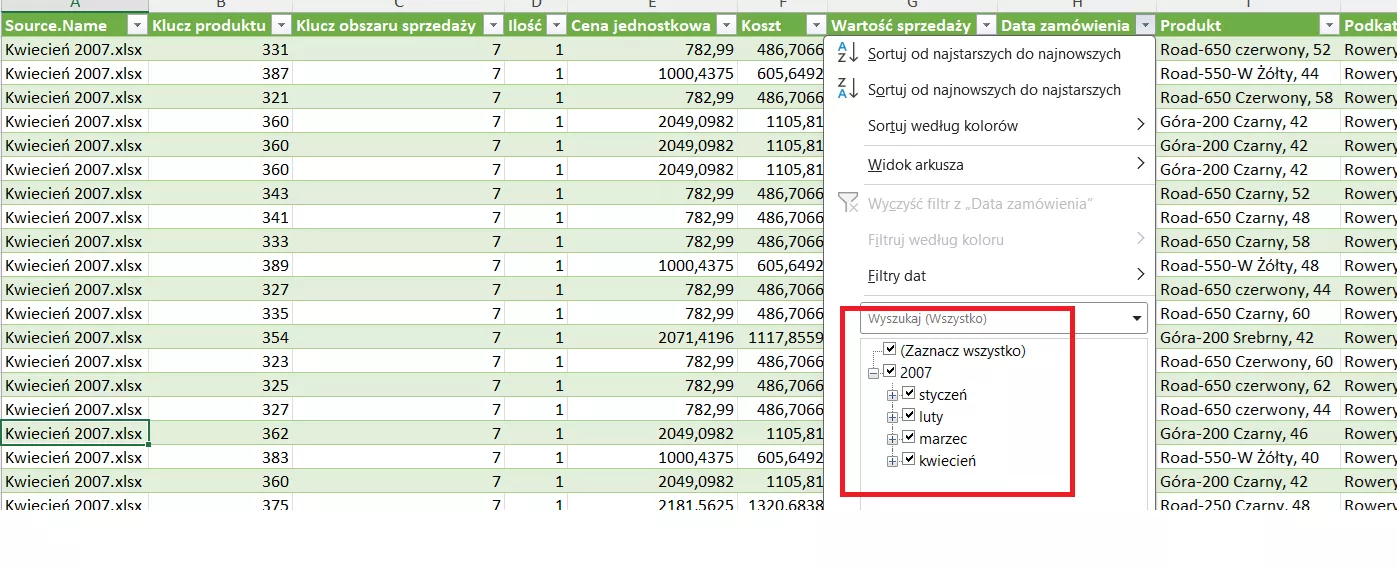Open filter button on Source.Name column
Screen dimensions: 1397x569
(137, 26)
